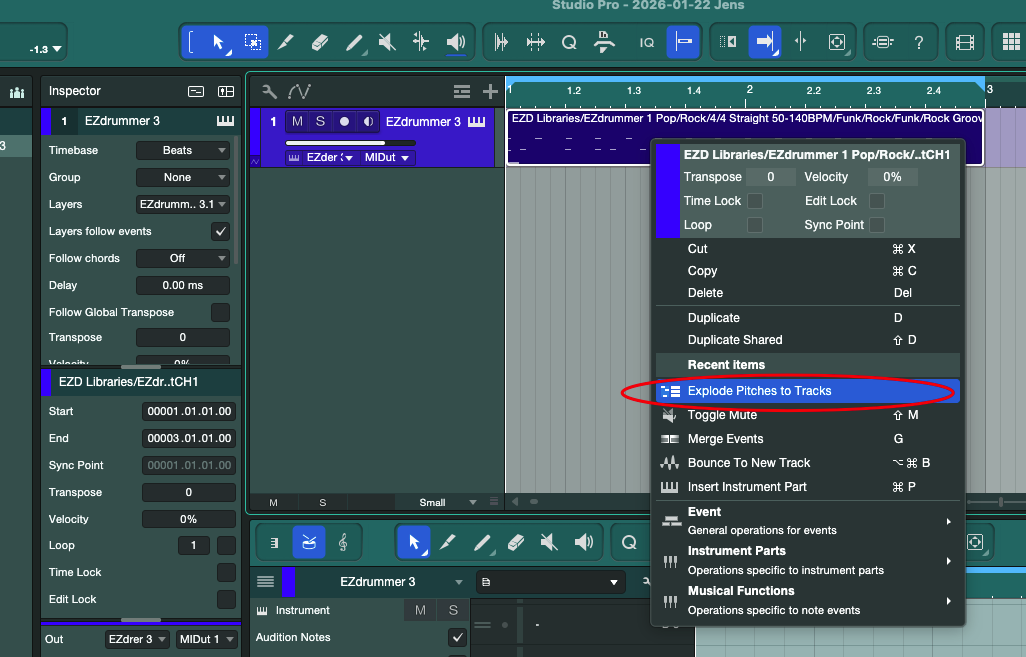1026x657 pixels.
Task: Open the Timebase Beats dropdown
Action: coord(184,150)
